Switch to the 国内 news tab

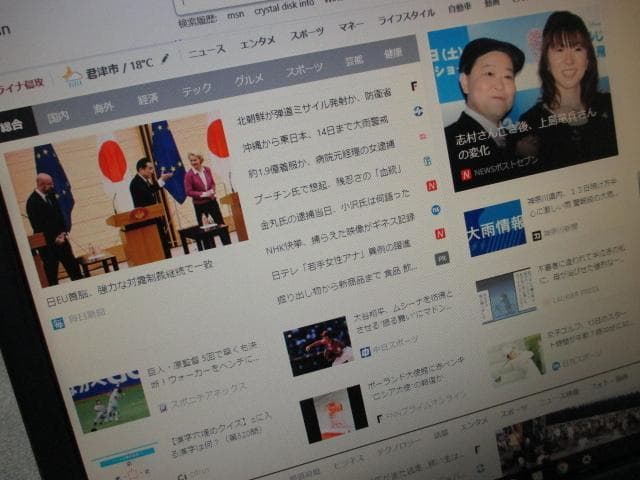click(58, 116)
